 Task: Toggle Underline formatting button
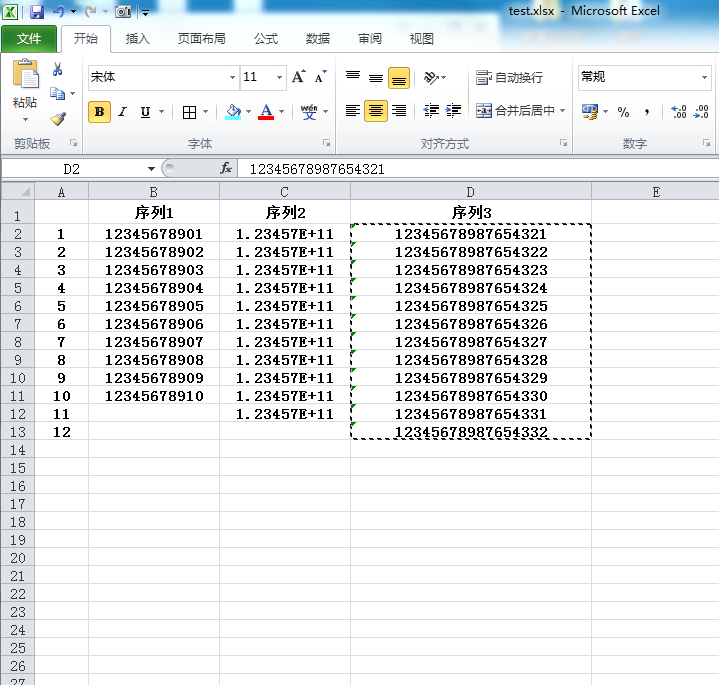point(145,112)
